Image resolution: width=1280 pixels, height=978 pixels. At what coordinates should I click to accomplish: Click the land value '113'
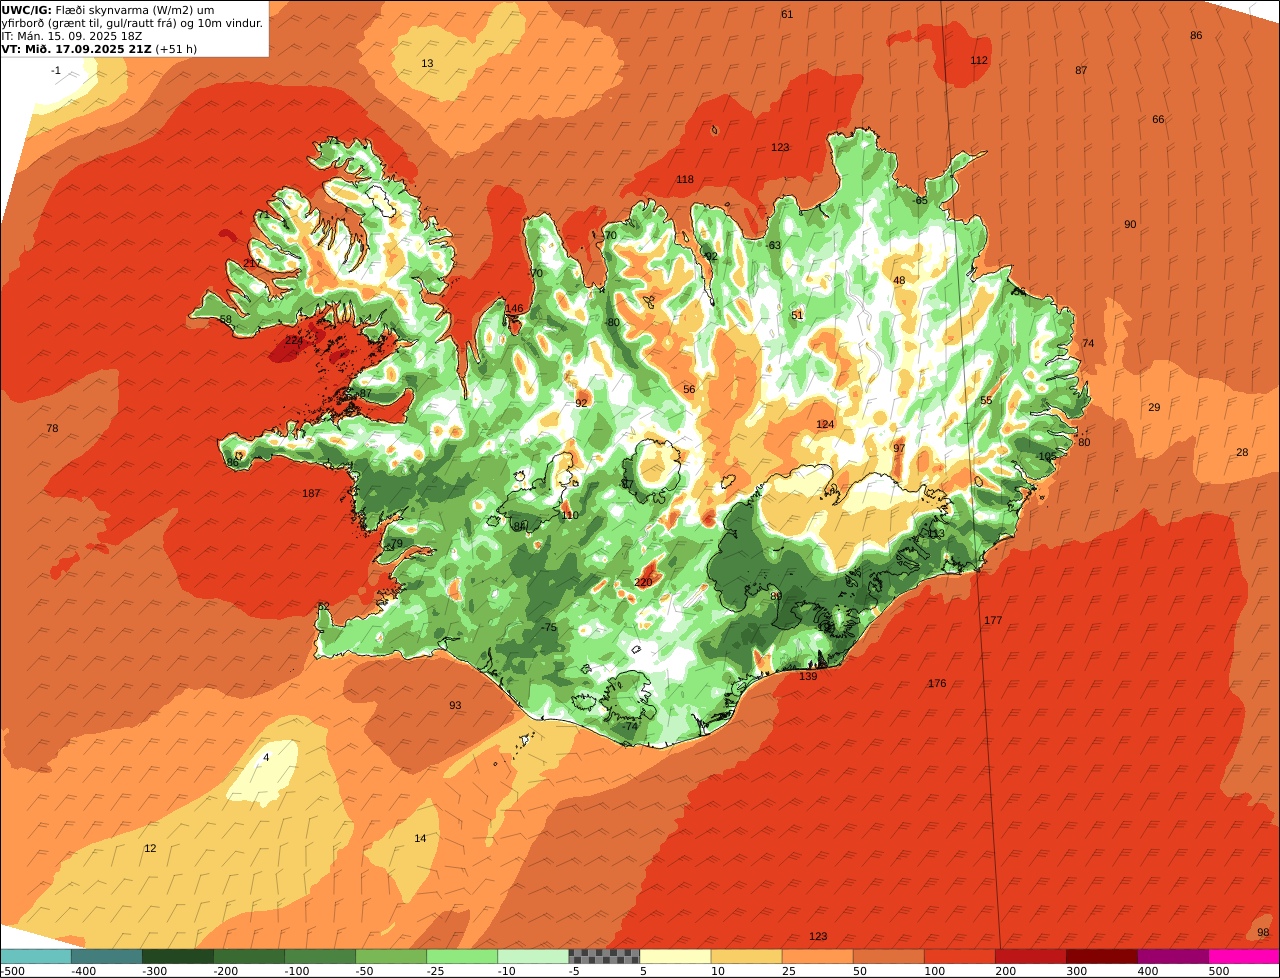[x=936, y=533]
